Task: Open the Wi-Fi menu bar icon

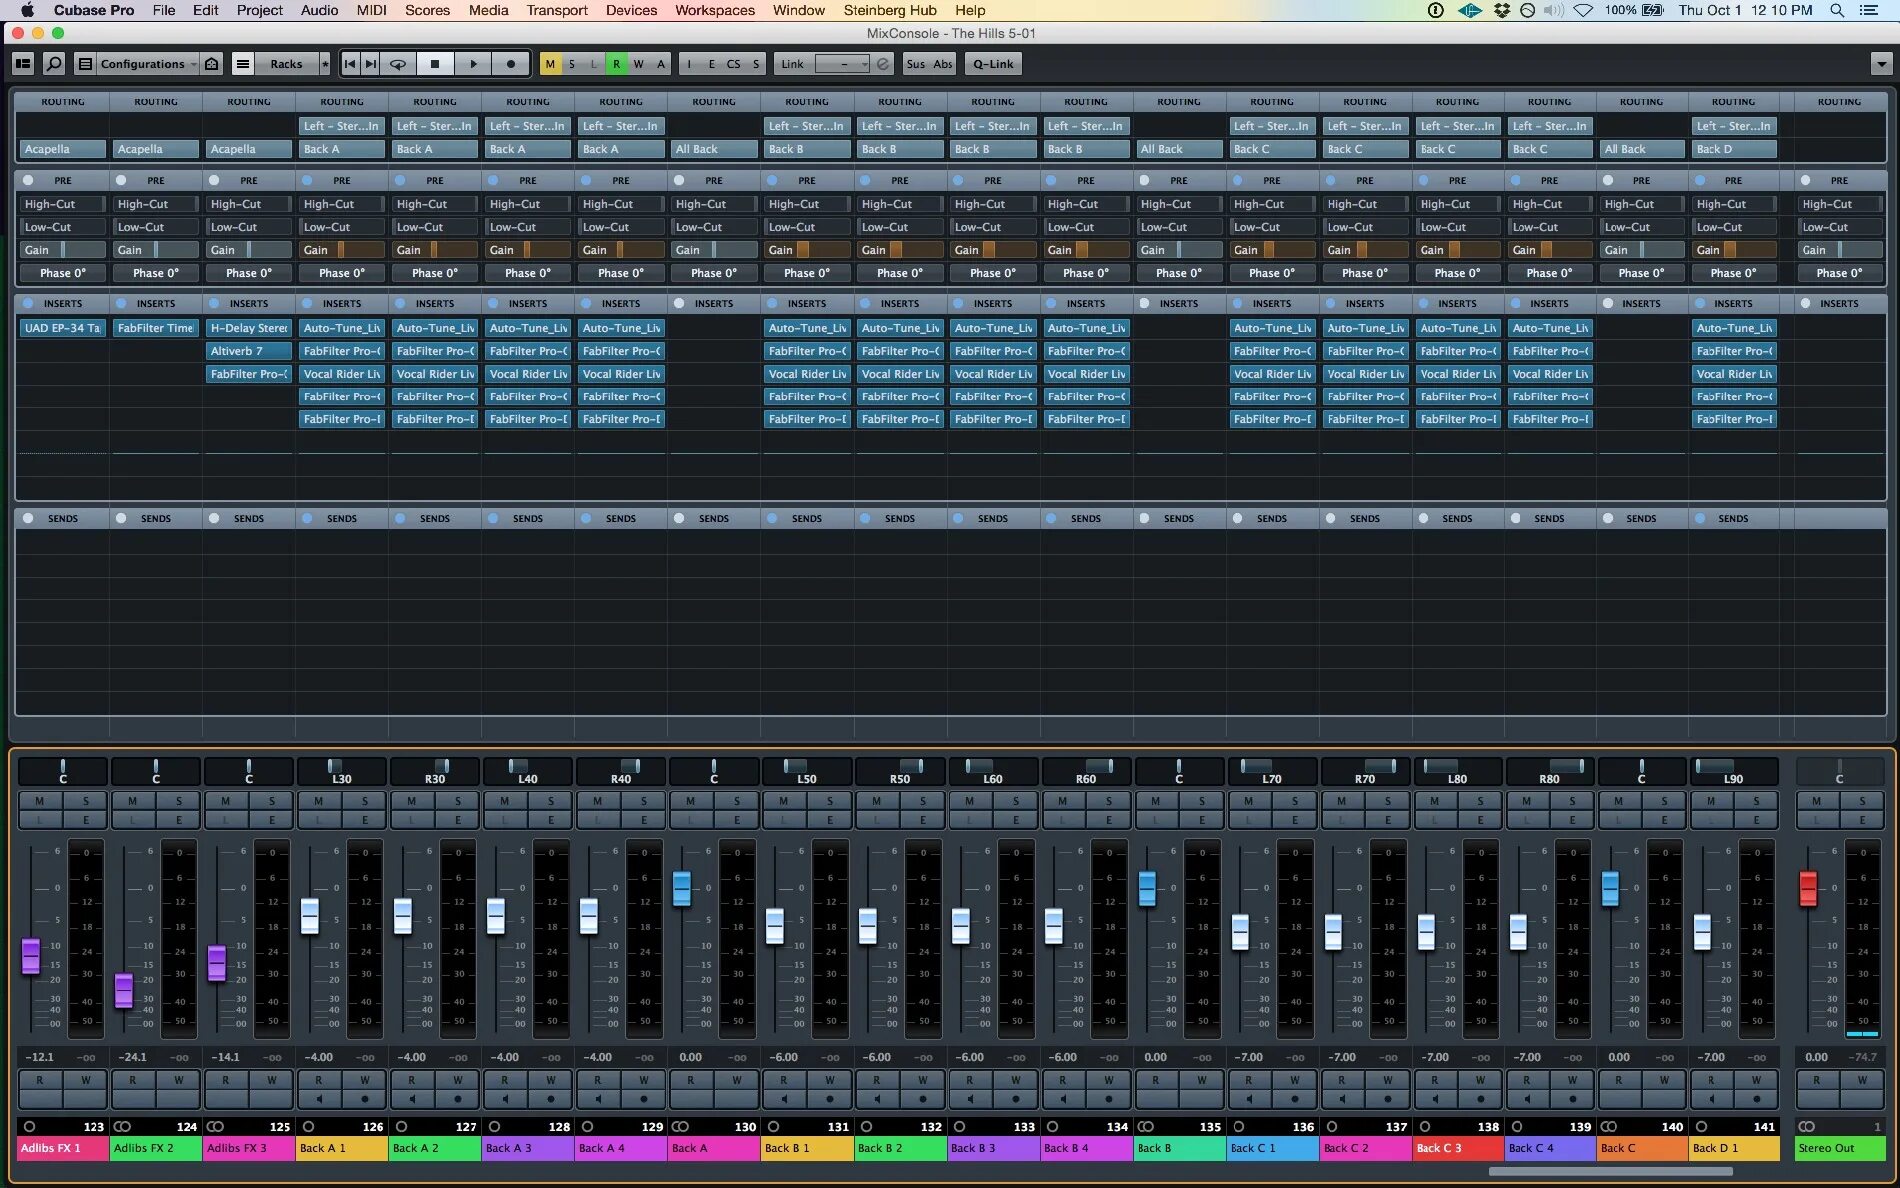Action: pos(1583,10)
